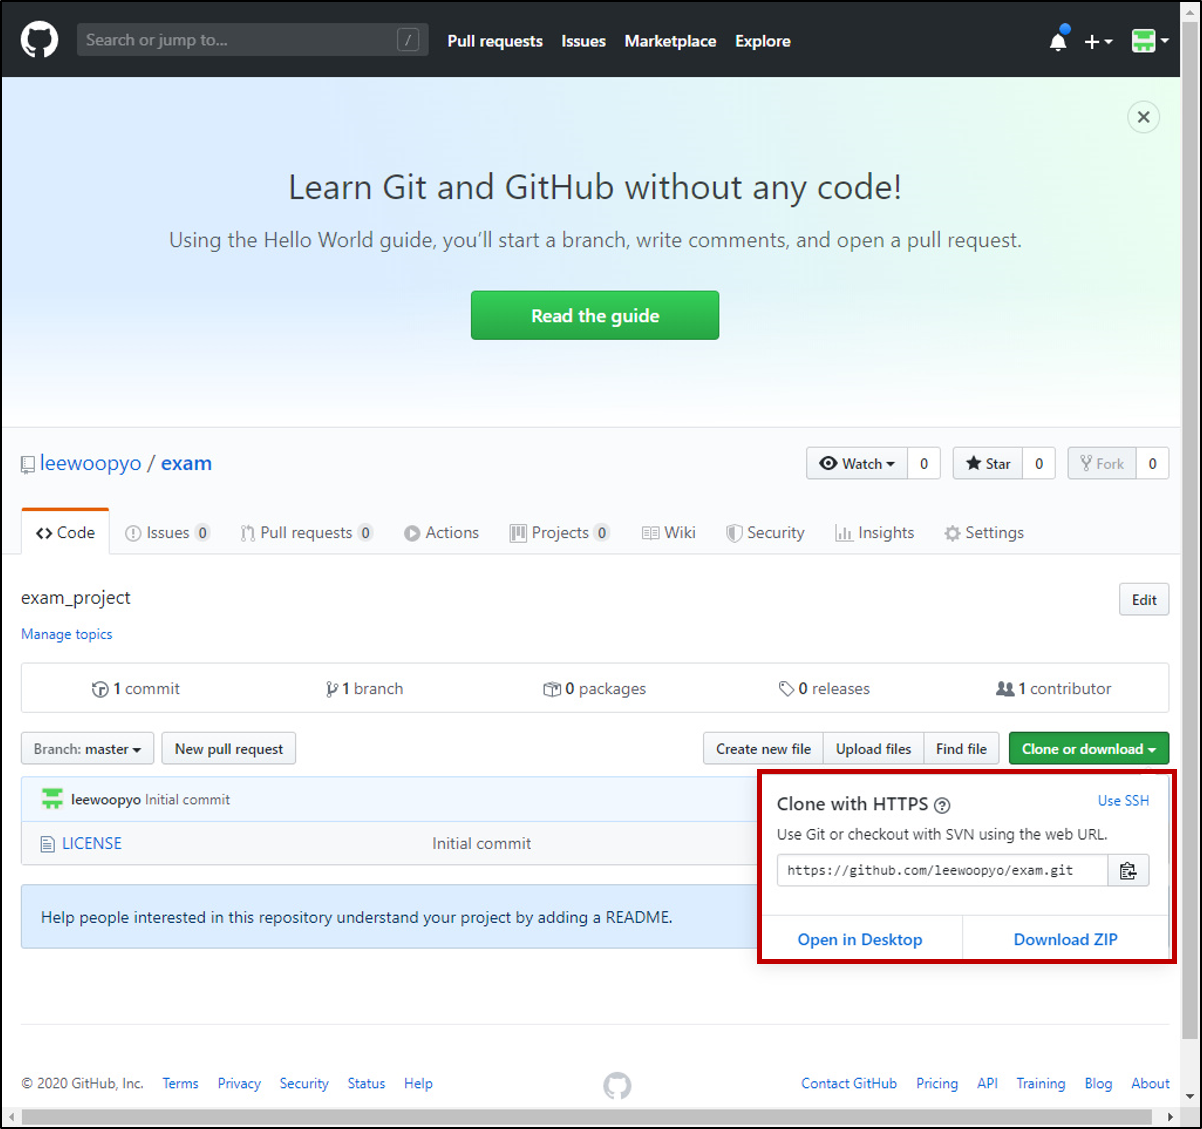Open the LICENSE file name link
This screenshot has height=1129, width=1202.
tap(92, 844)
